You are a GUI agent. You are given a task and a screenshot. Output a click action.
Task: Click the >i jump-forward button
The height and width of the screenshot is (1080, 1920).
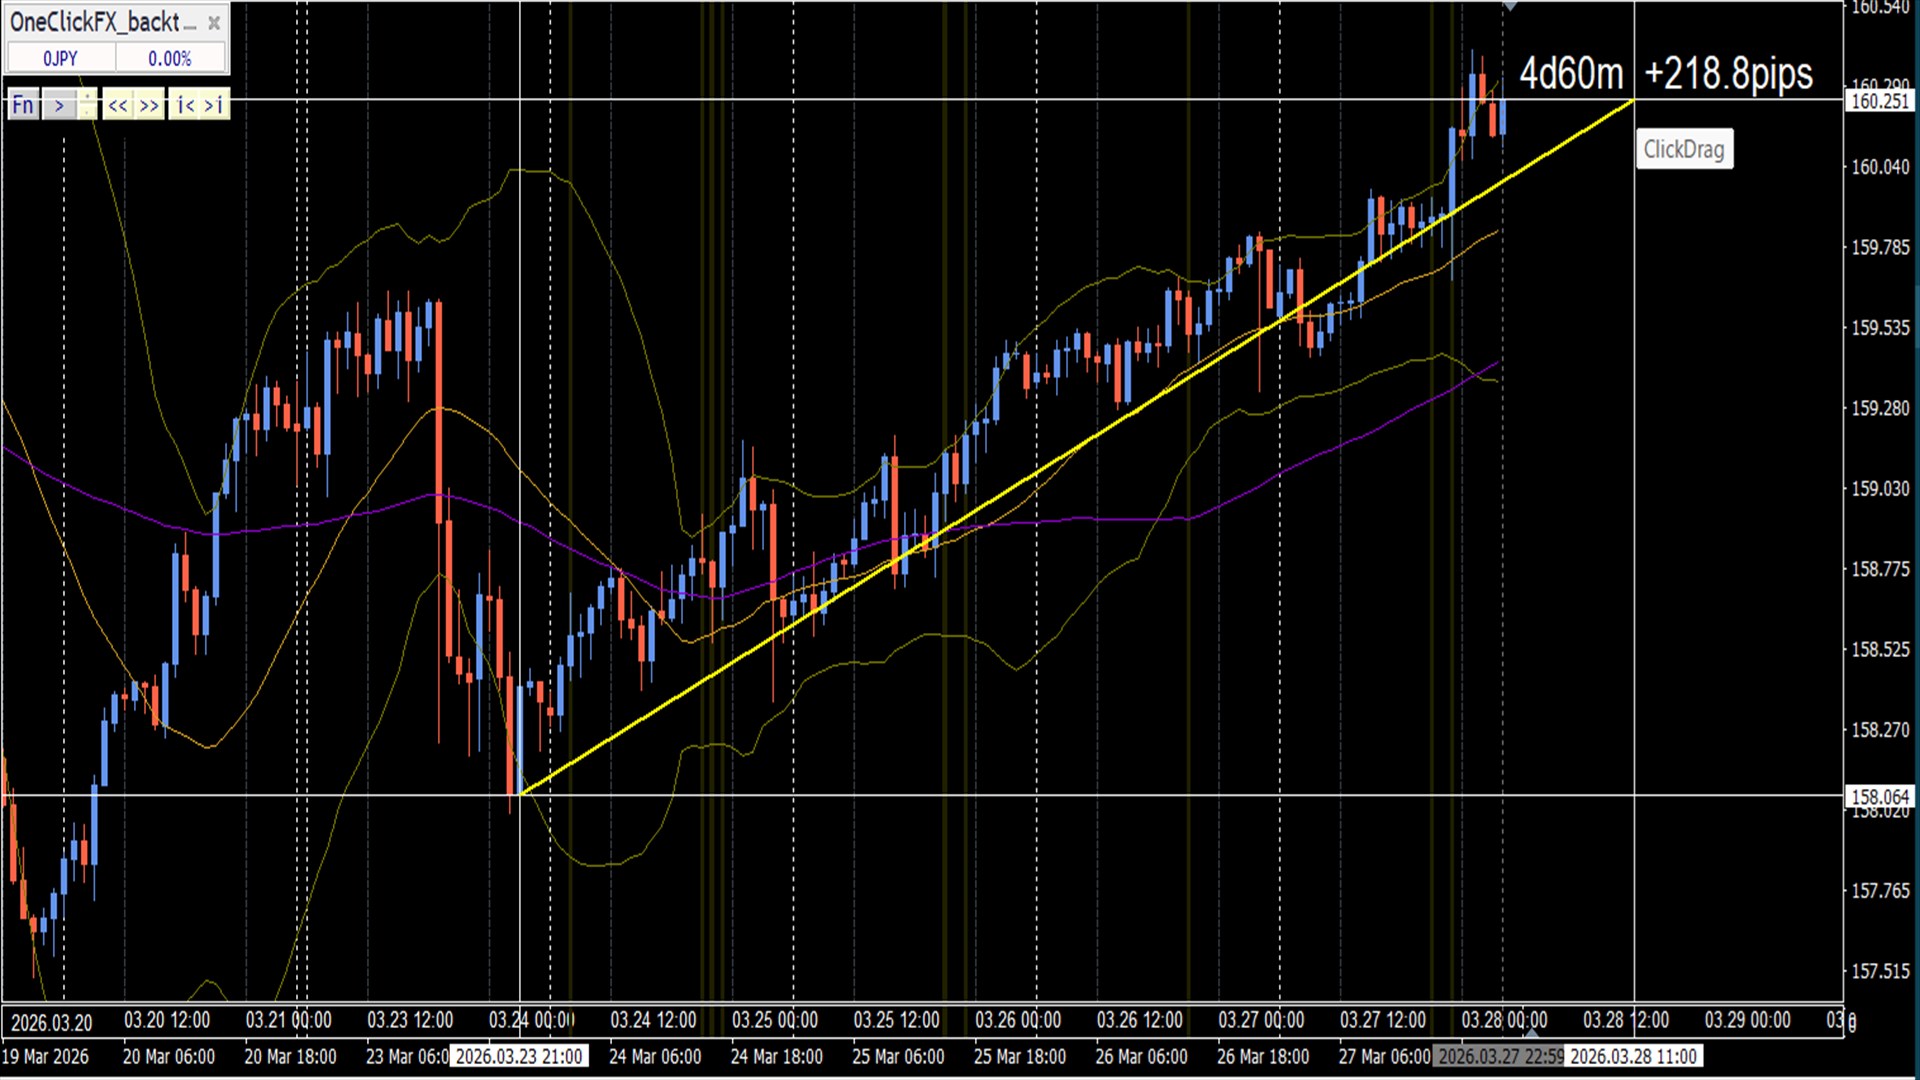(214, 105)
